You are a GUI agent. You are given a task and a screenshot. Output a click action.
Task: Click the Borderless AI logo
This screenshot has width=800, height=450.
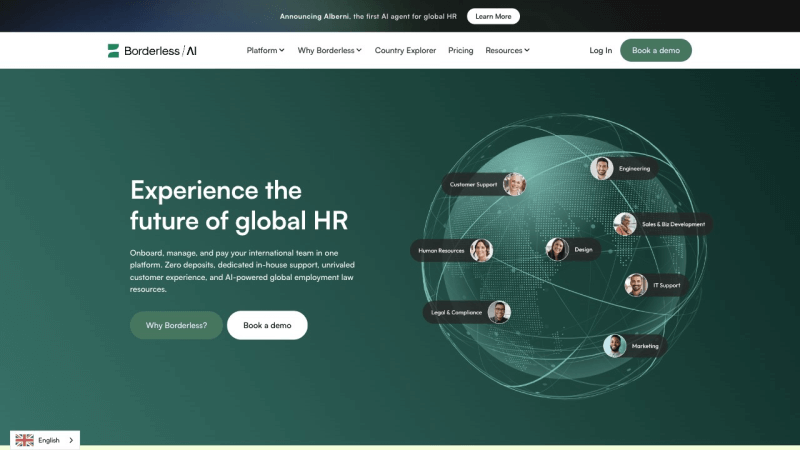(152, 50)
